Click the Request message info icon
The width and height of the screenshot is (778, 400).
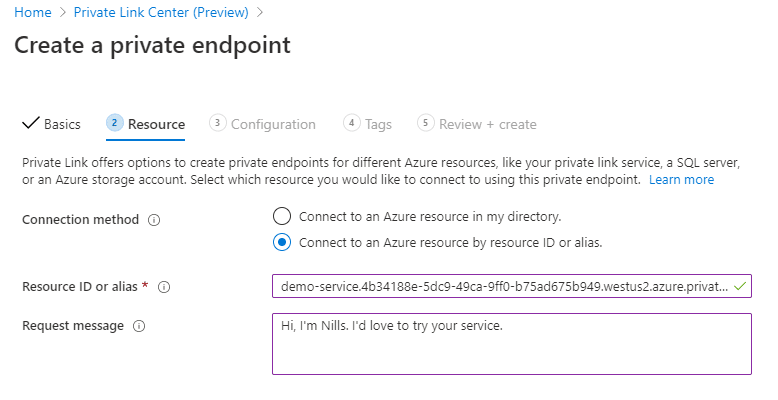click(x=139, y=326)
